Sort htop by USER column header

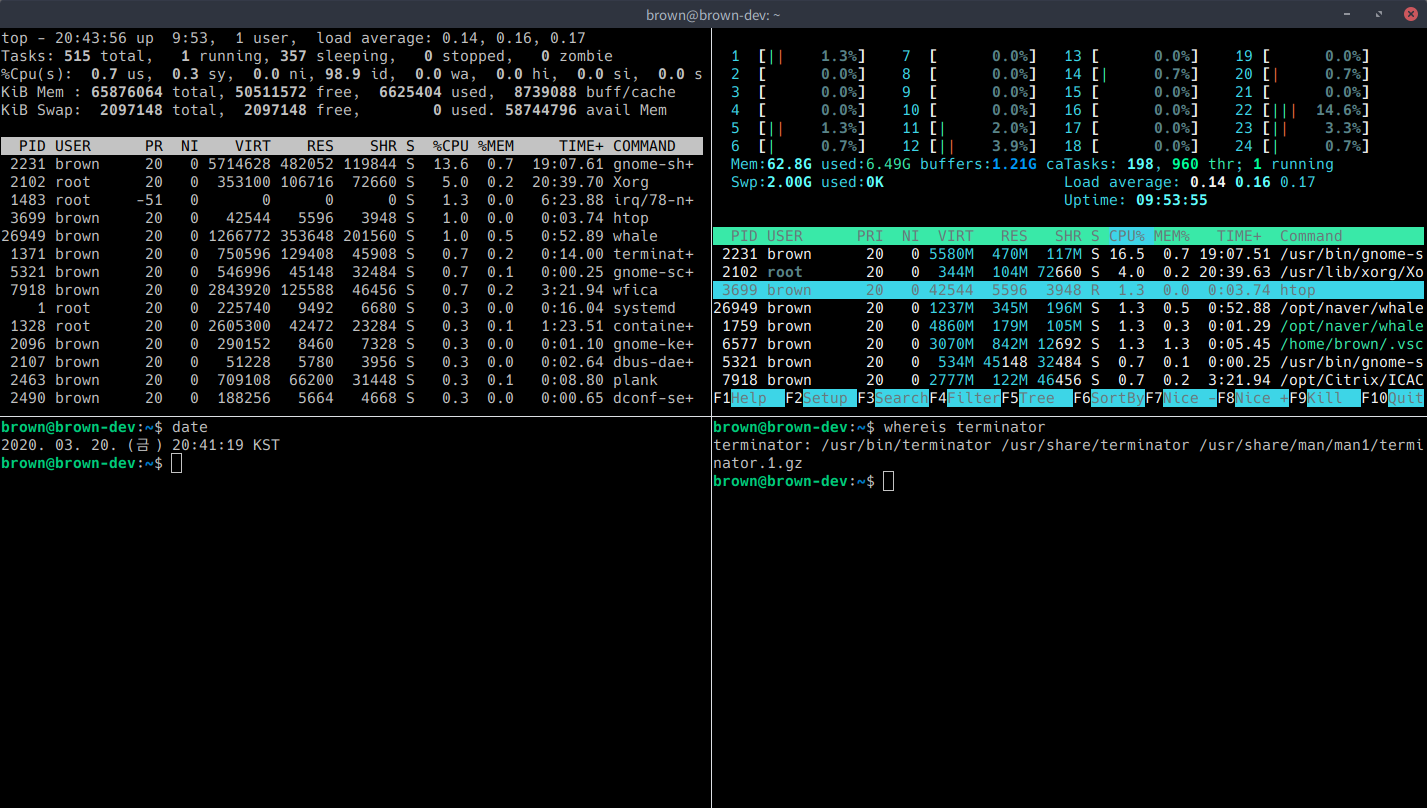click(x=785, y=236)
